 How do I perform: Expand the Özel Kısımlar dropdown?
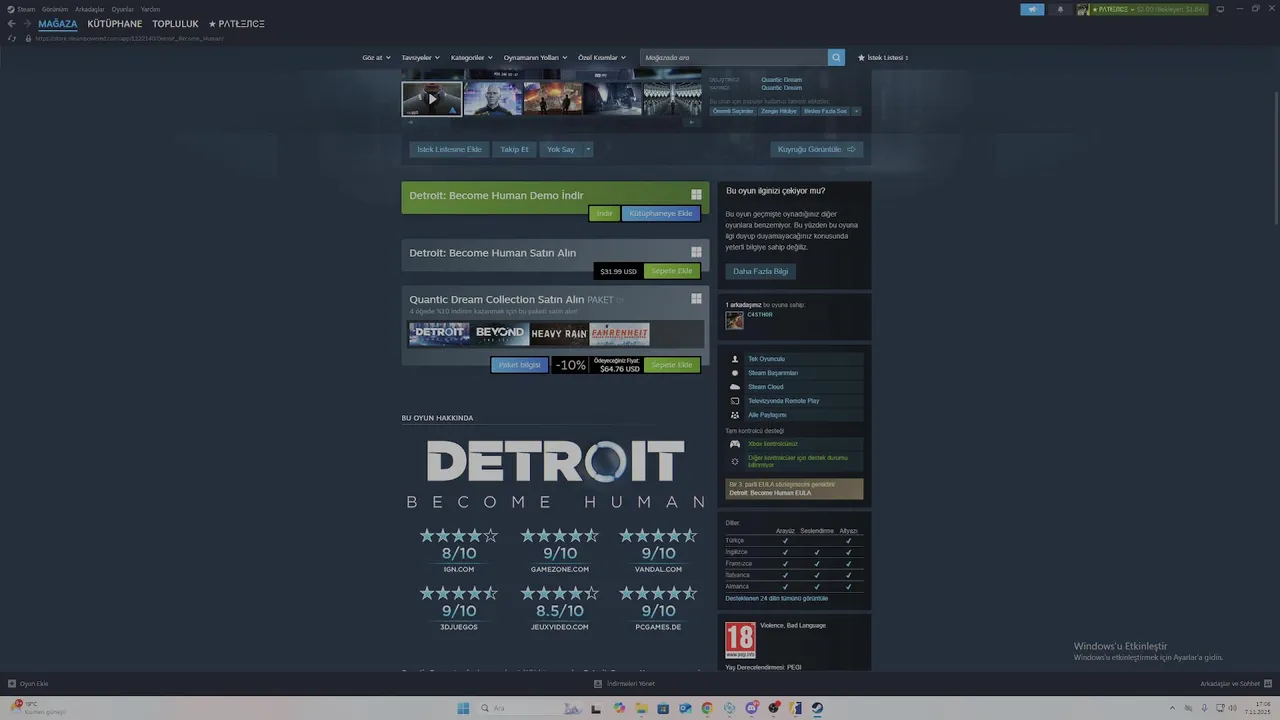click(x=602, y=57)
